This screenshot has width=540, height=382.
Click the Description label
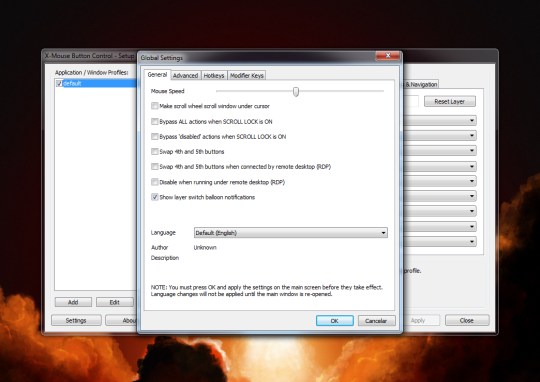165,258
